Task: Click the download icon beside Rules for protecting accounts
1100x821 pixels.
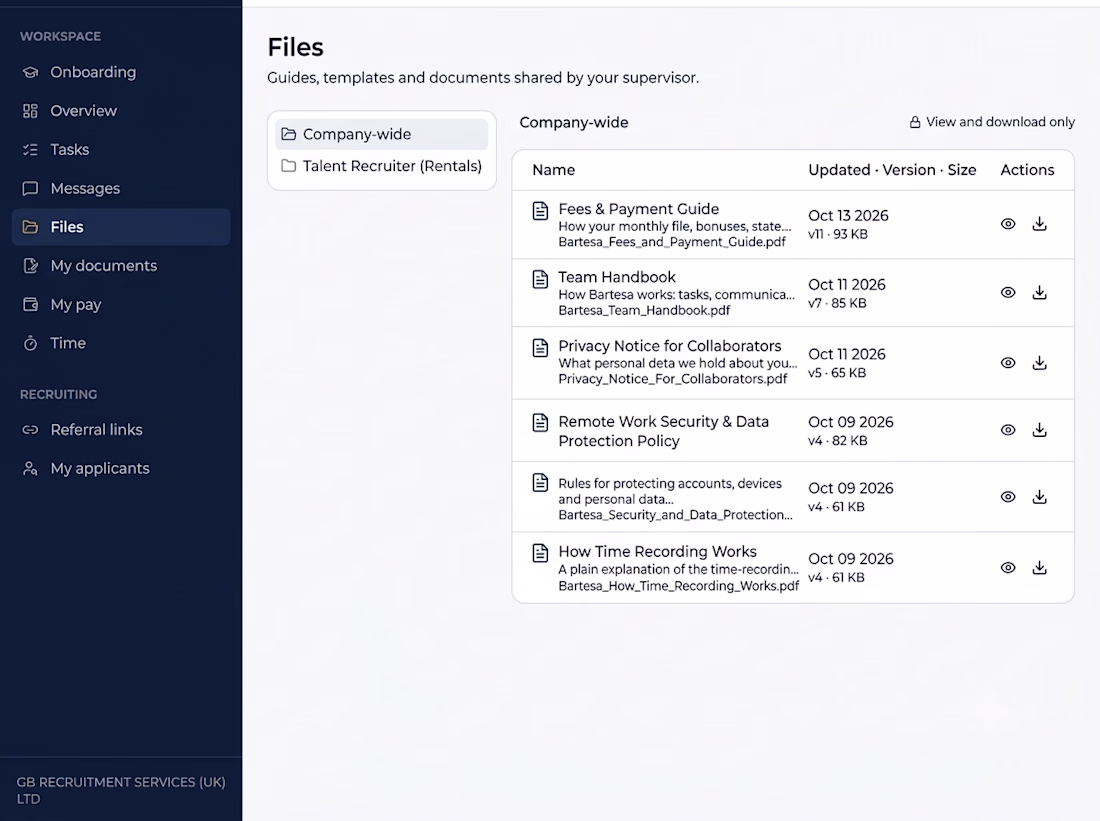Action: click(1040, 497)
